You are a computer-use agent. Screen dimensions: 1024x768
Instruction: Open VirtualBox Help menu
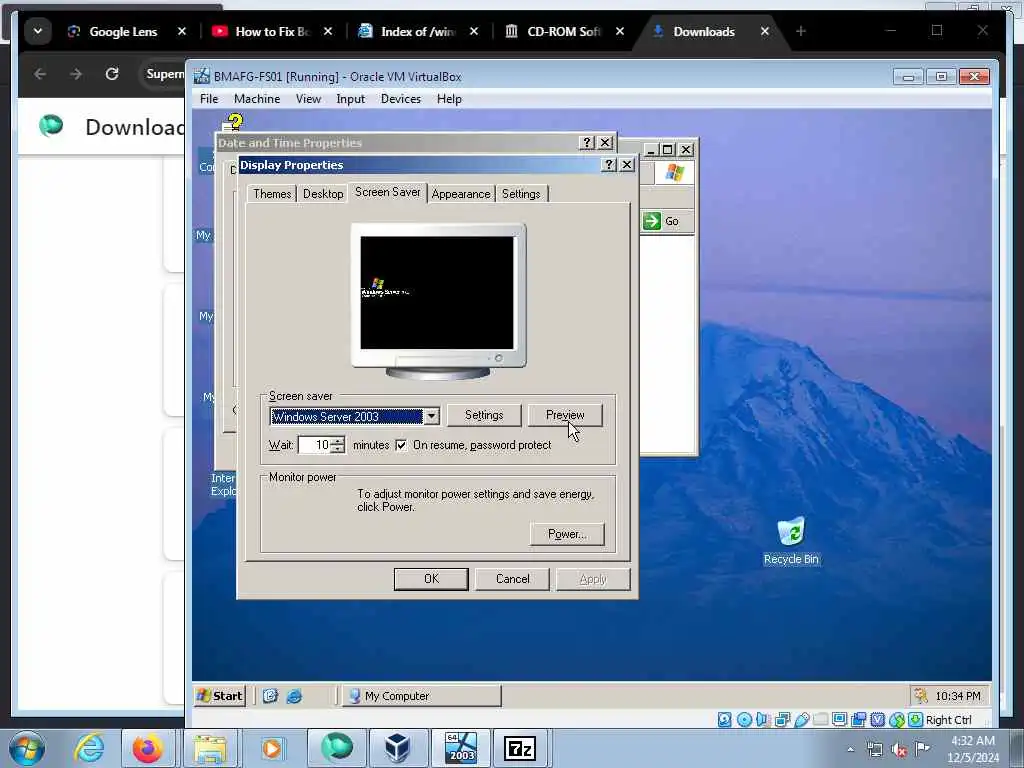pos(449,99)
